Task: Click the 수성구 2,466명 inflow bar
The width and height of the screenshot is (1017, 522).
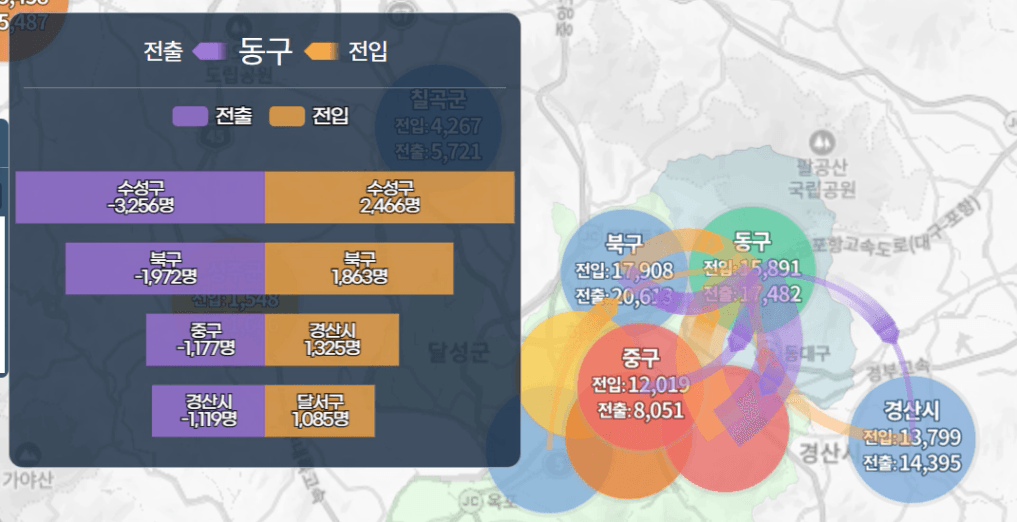Action: pyautogui.click(x=389, y=197)
